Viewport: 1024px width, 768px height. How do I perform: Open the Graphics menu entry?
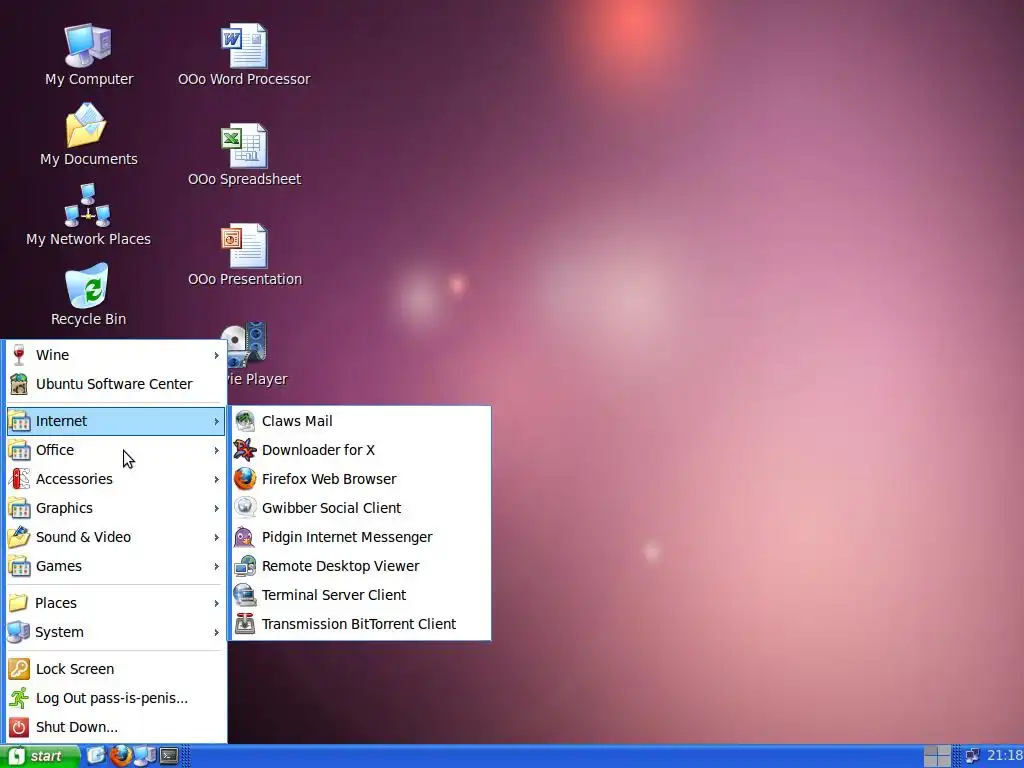coord(116,508)
